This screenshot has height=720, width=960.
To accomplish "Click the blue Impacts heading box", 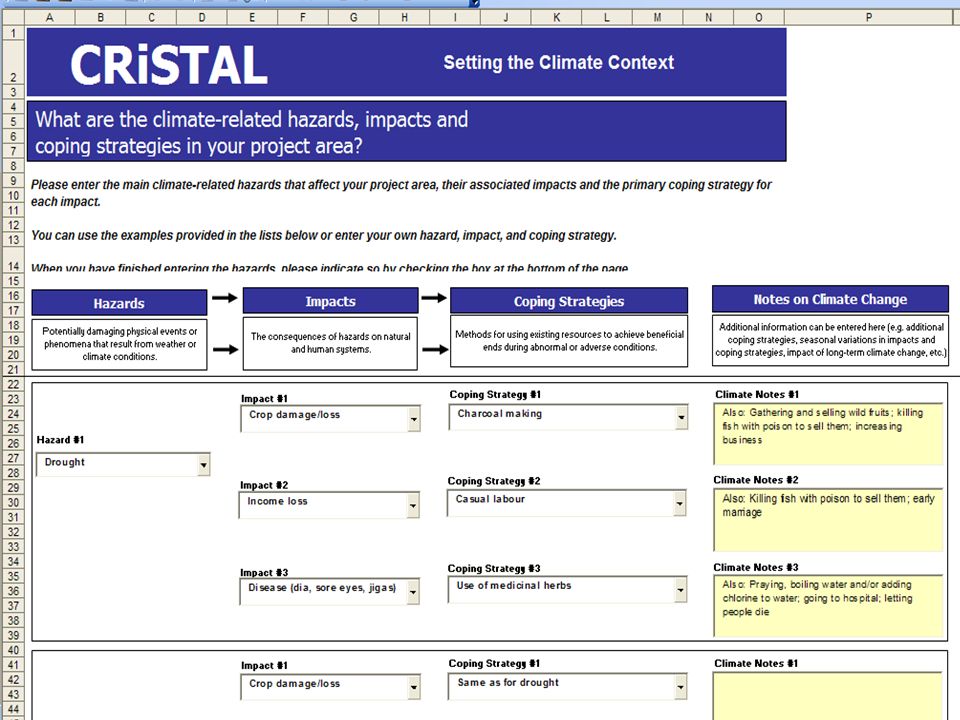I will pyautogui.click(x=331, y=301).
